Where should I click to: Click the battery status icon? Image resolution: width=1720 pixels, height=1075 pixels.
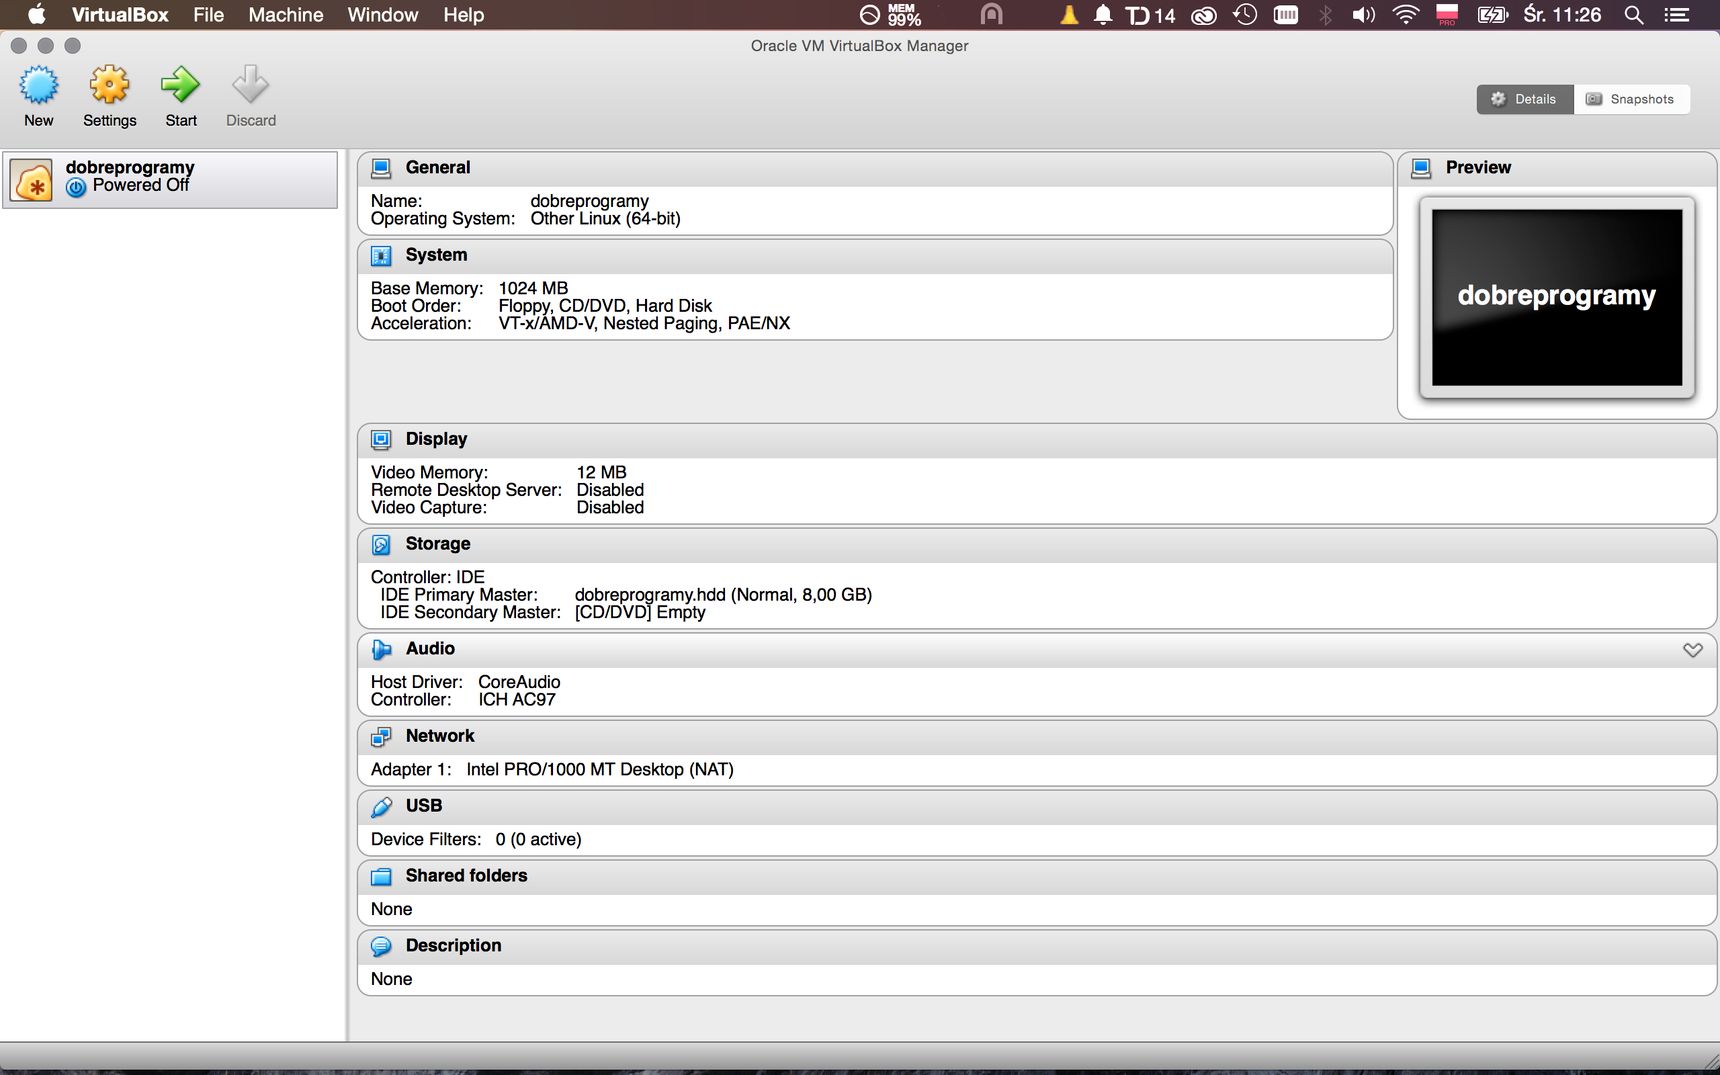pos(1492,15)
